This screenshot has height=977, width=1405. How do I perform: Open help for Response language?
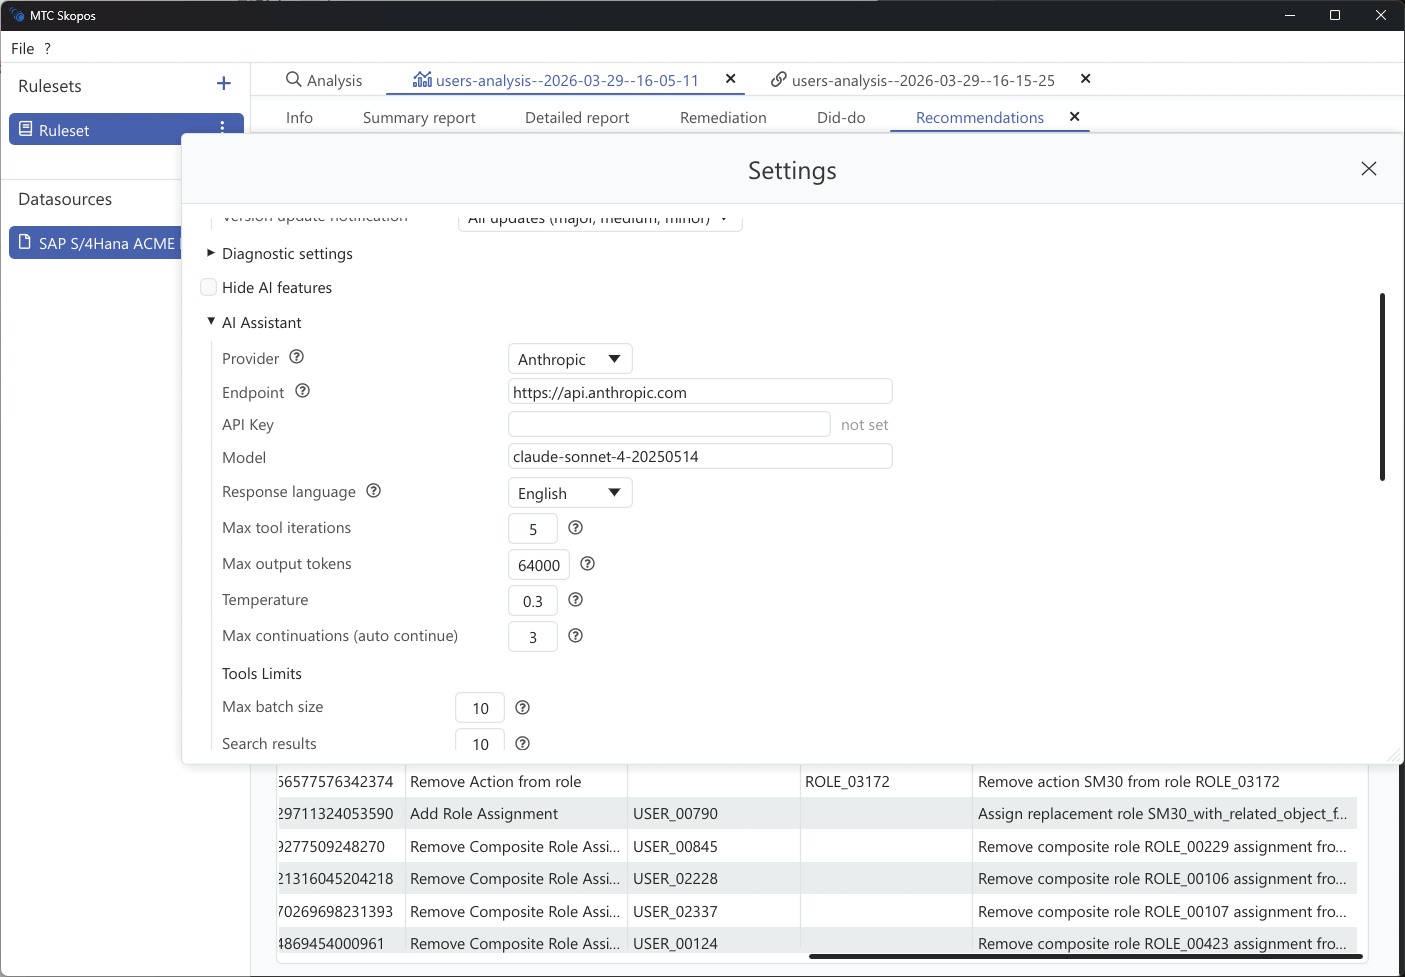pyautogui.click(x=373, y=490)
